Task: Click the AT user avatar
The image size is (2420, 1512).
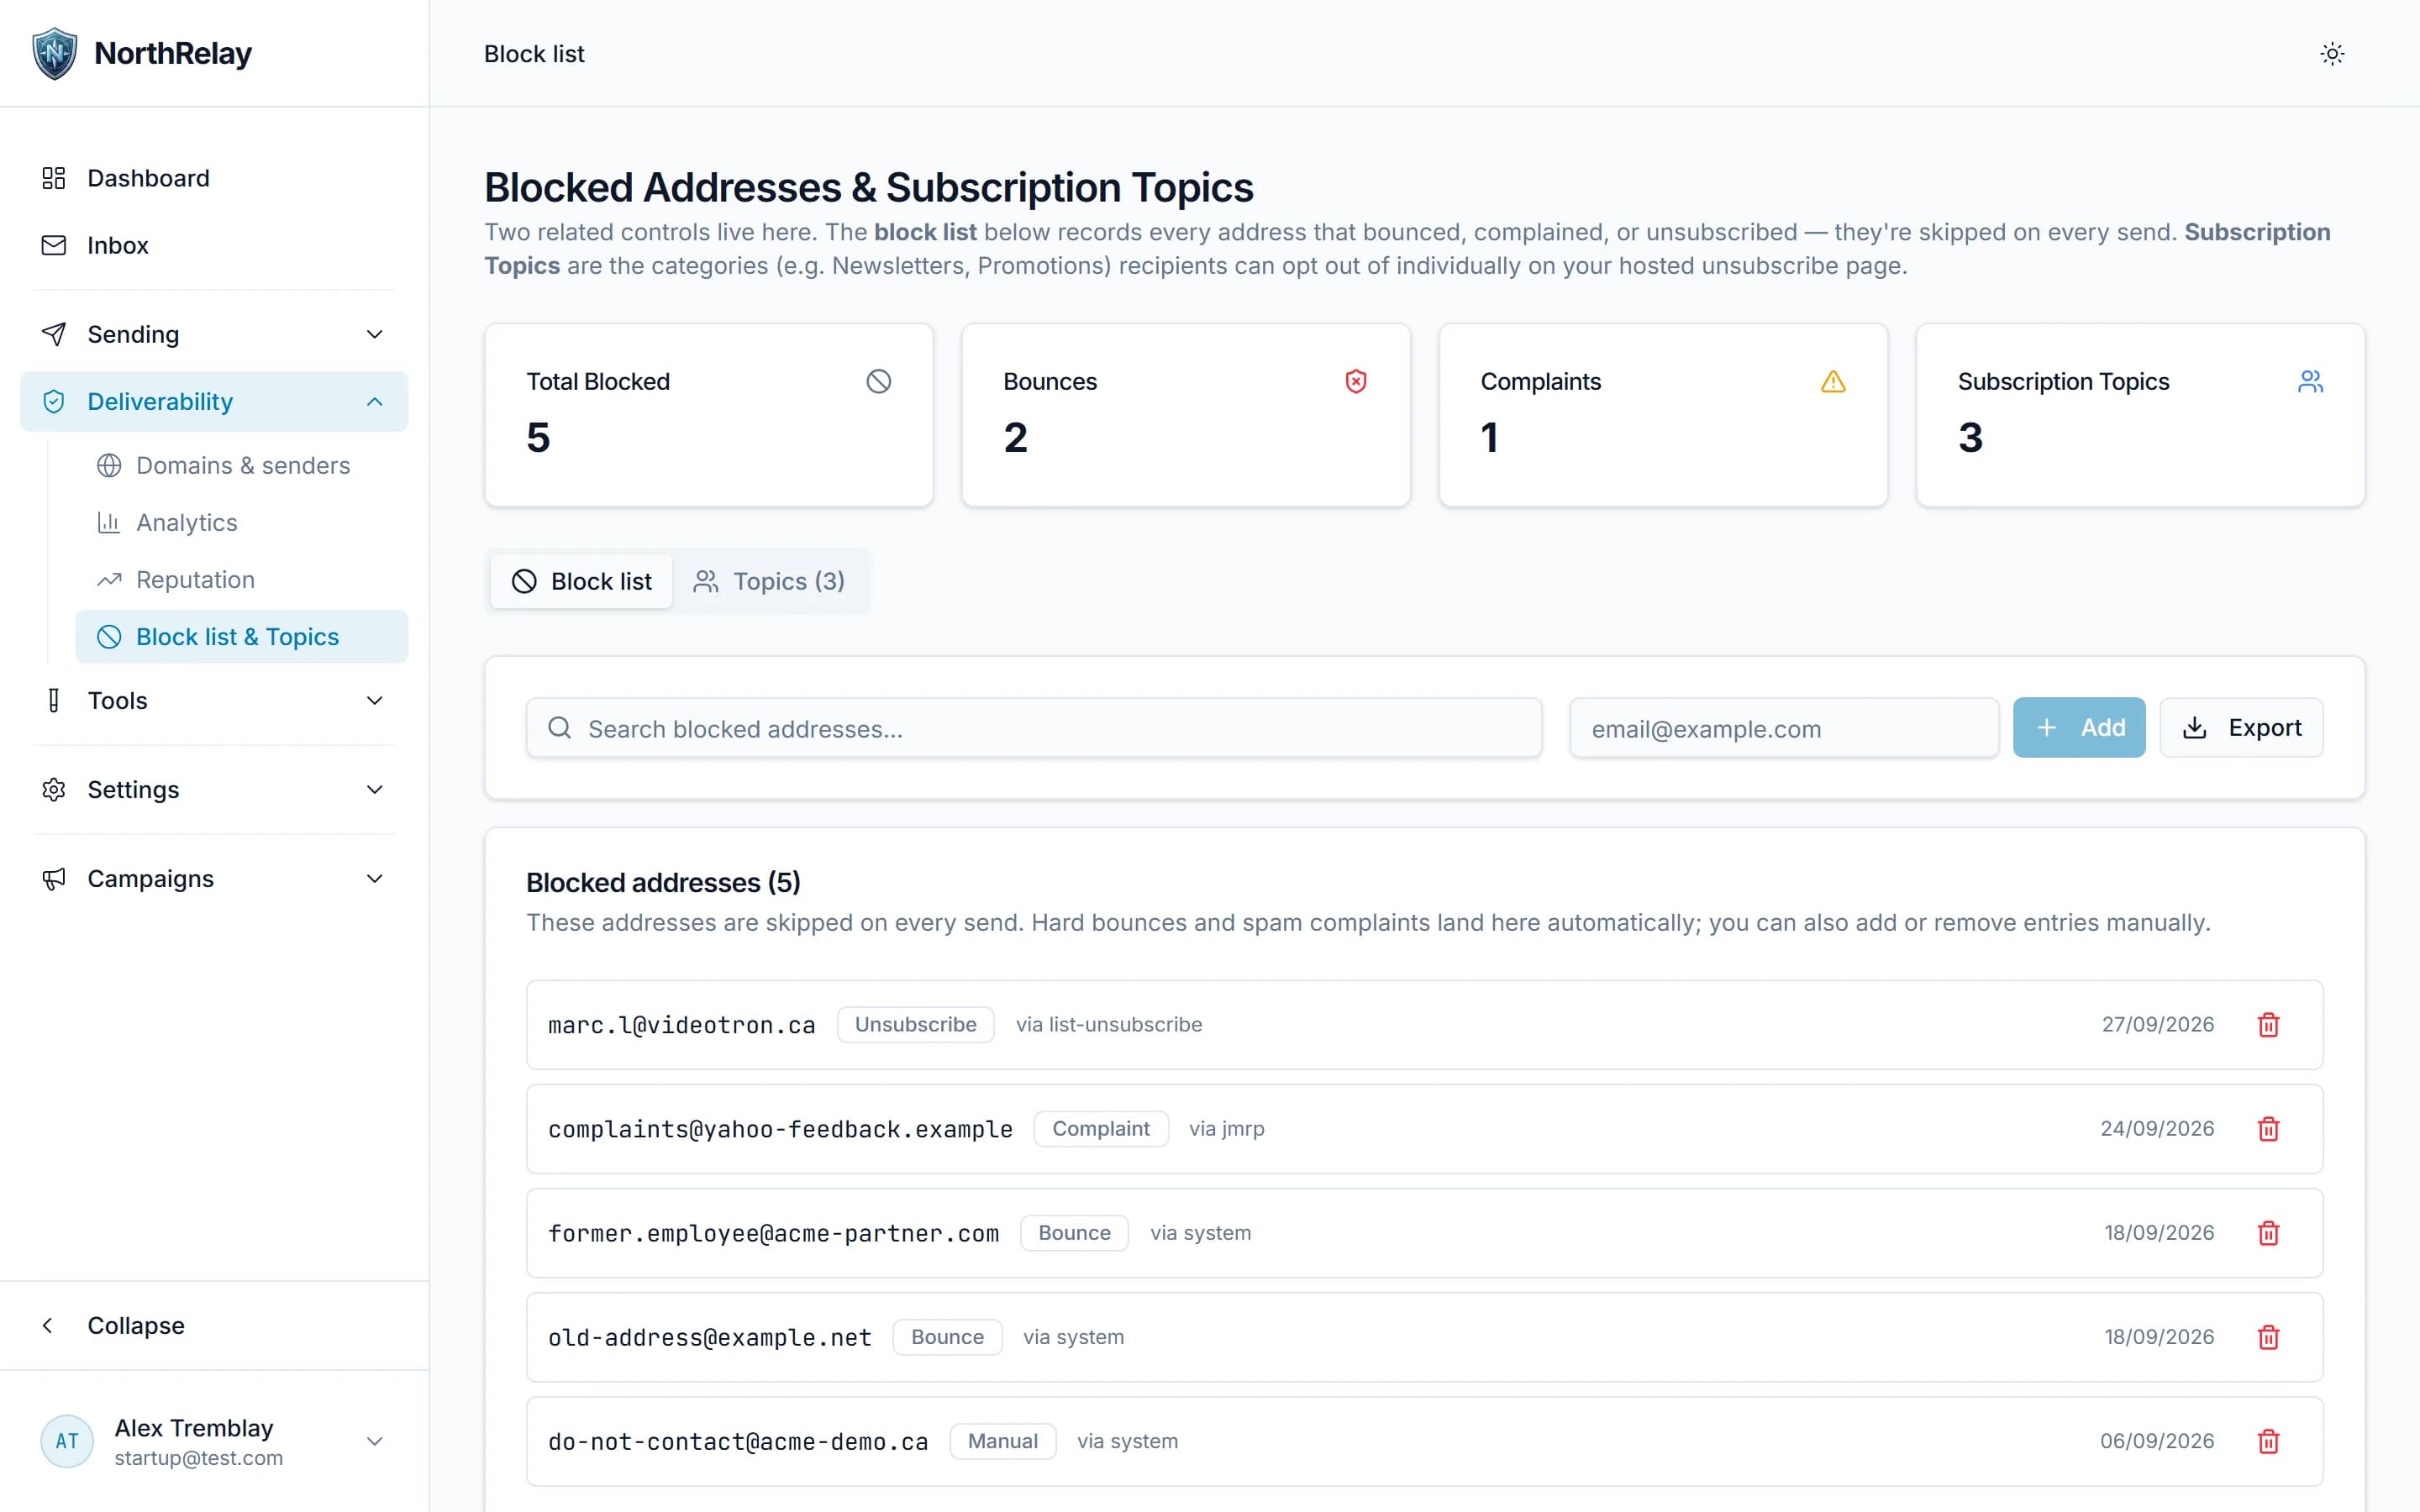Action: 67,1441
